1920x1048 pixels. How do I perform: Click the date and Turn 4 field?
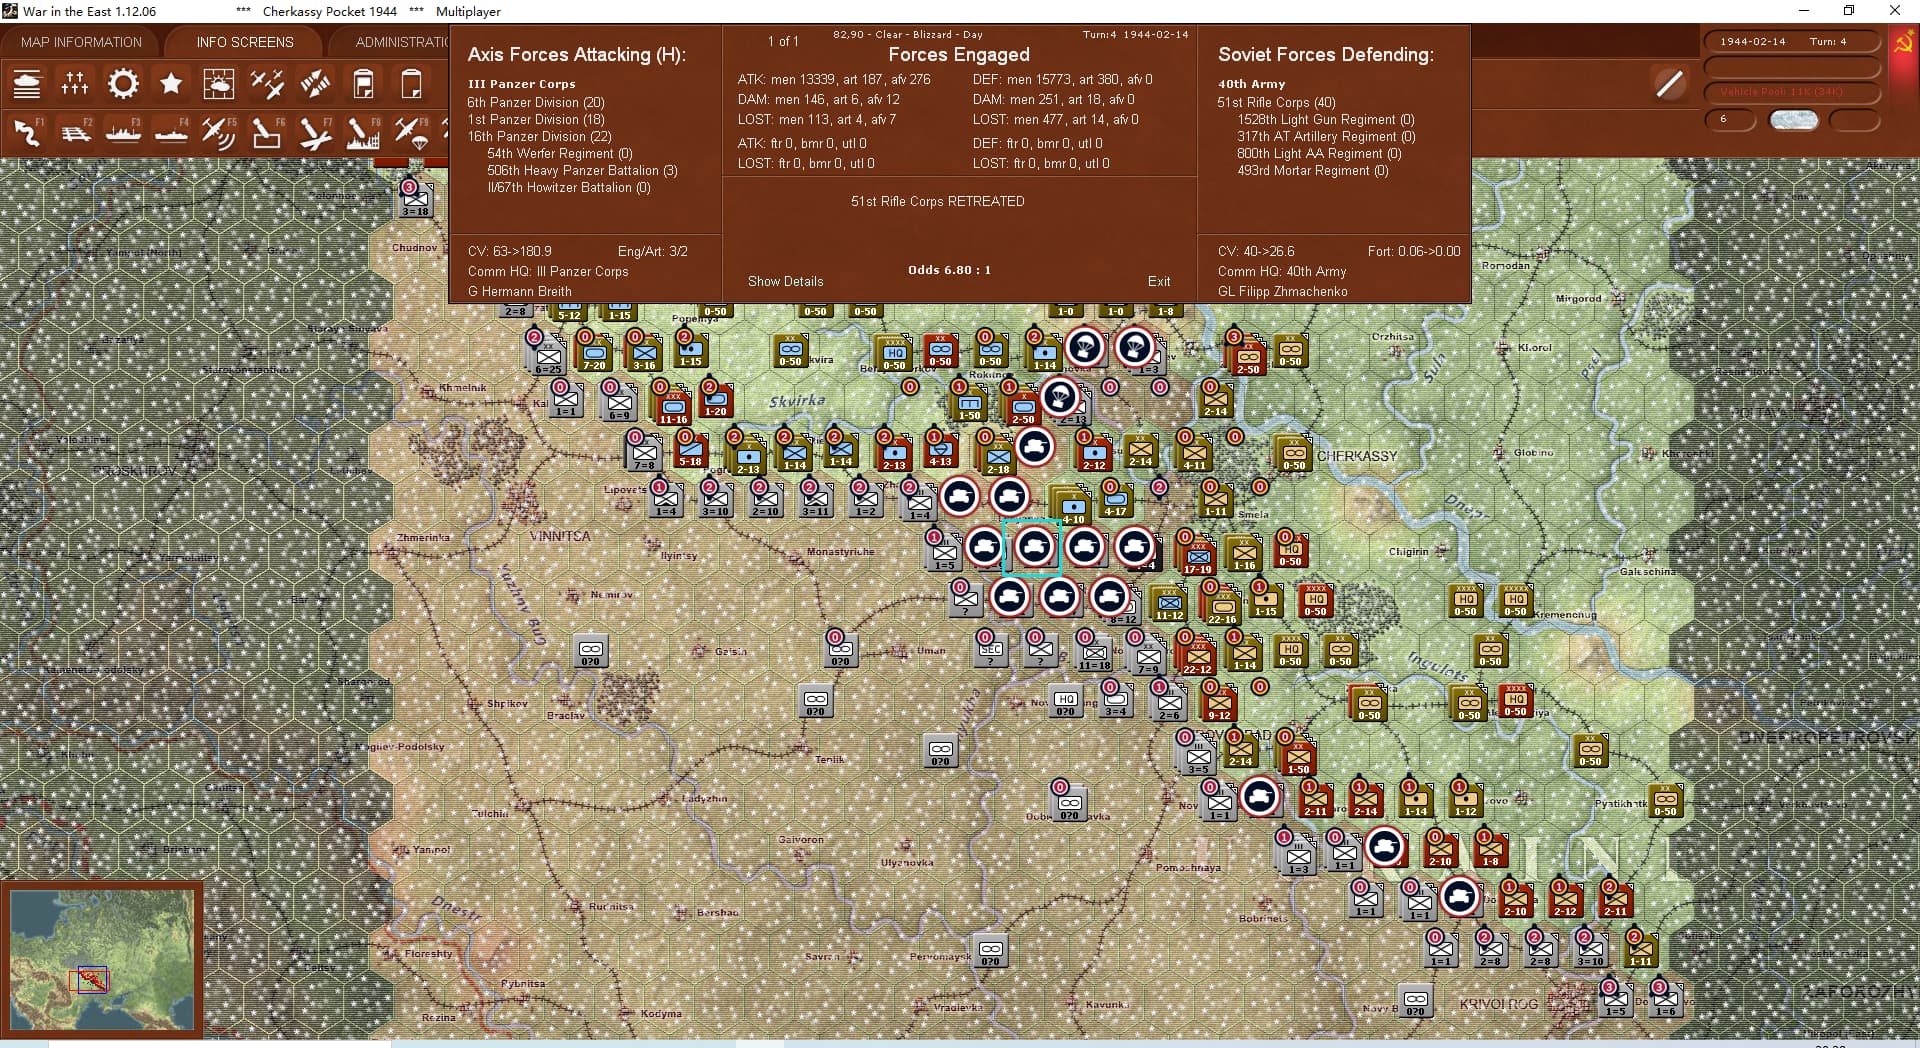tap(1791, 41)
